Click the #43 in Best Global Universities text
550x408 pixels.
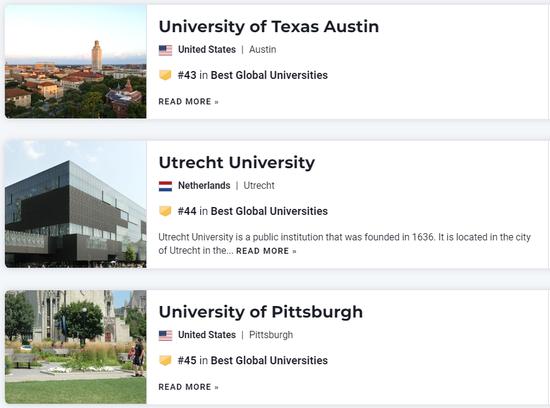[x=253, y=75]
